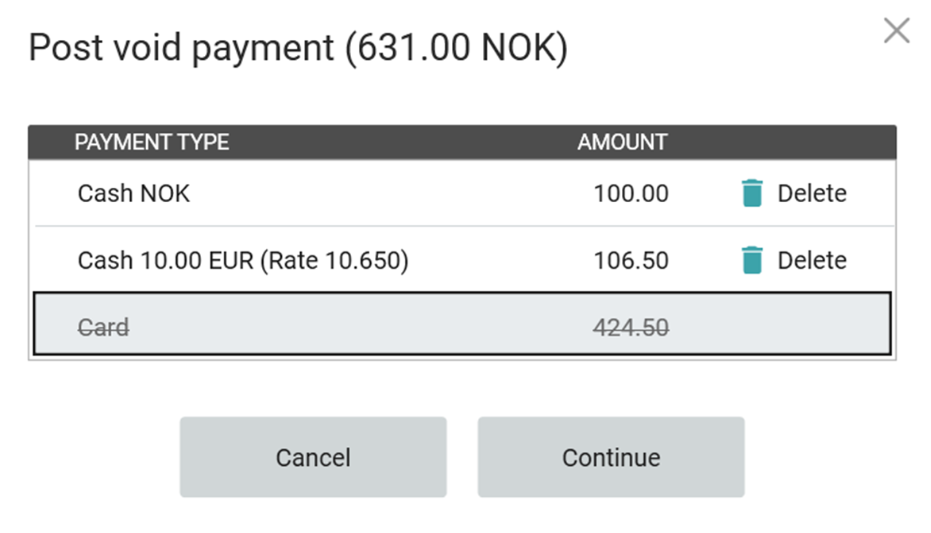Click Delete text on Cash EUR row
This screenshot has width=931, height=533.
(x=811, y=260)
